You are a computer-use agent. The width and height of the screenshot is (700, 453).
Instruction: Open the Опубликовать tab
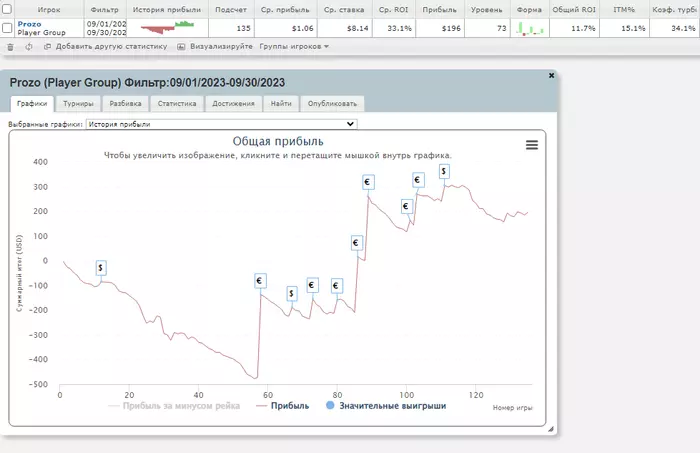coord(332,104)
